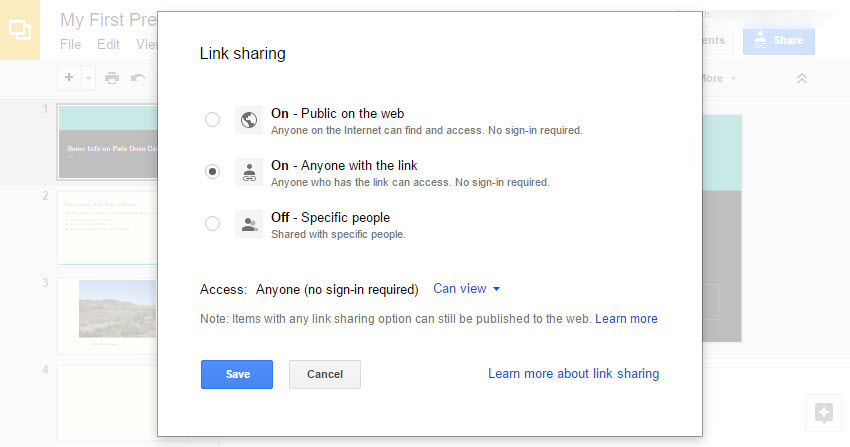Select the Anyone with the link radio button
This screenshot has width=850, height=447.
click(x=212, y=171)
